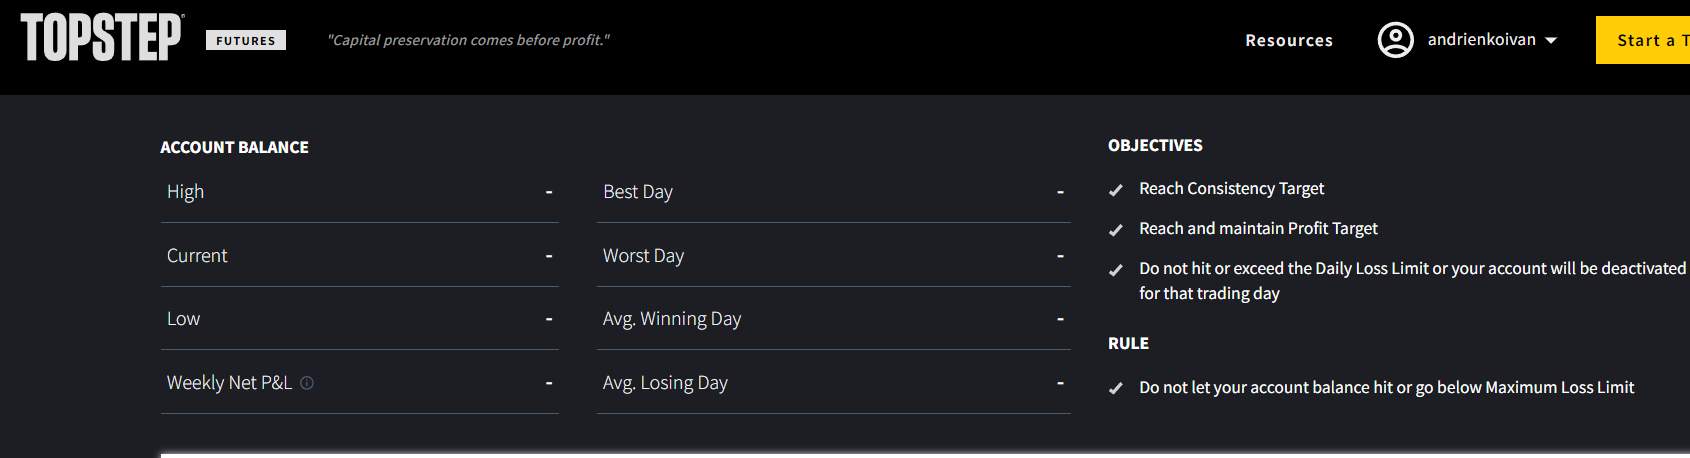This screenshot has width=1690, height=458.
Task: Click checkmark beside Reach Consistency Target
Action: tap(1116, 190)
